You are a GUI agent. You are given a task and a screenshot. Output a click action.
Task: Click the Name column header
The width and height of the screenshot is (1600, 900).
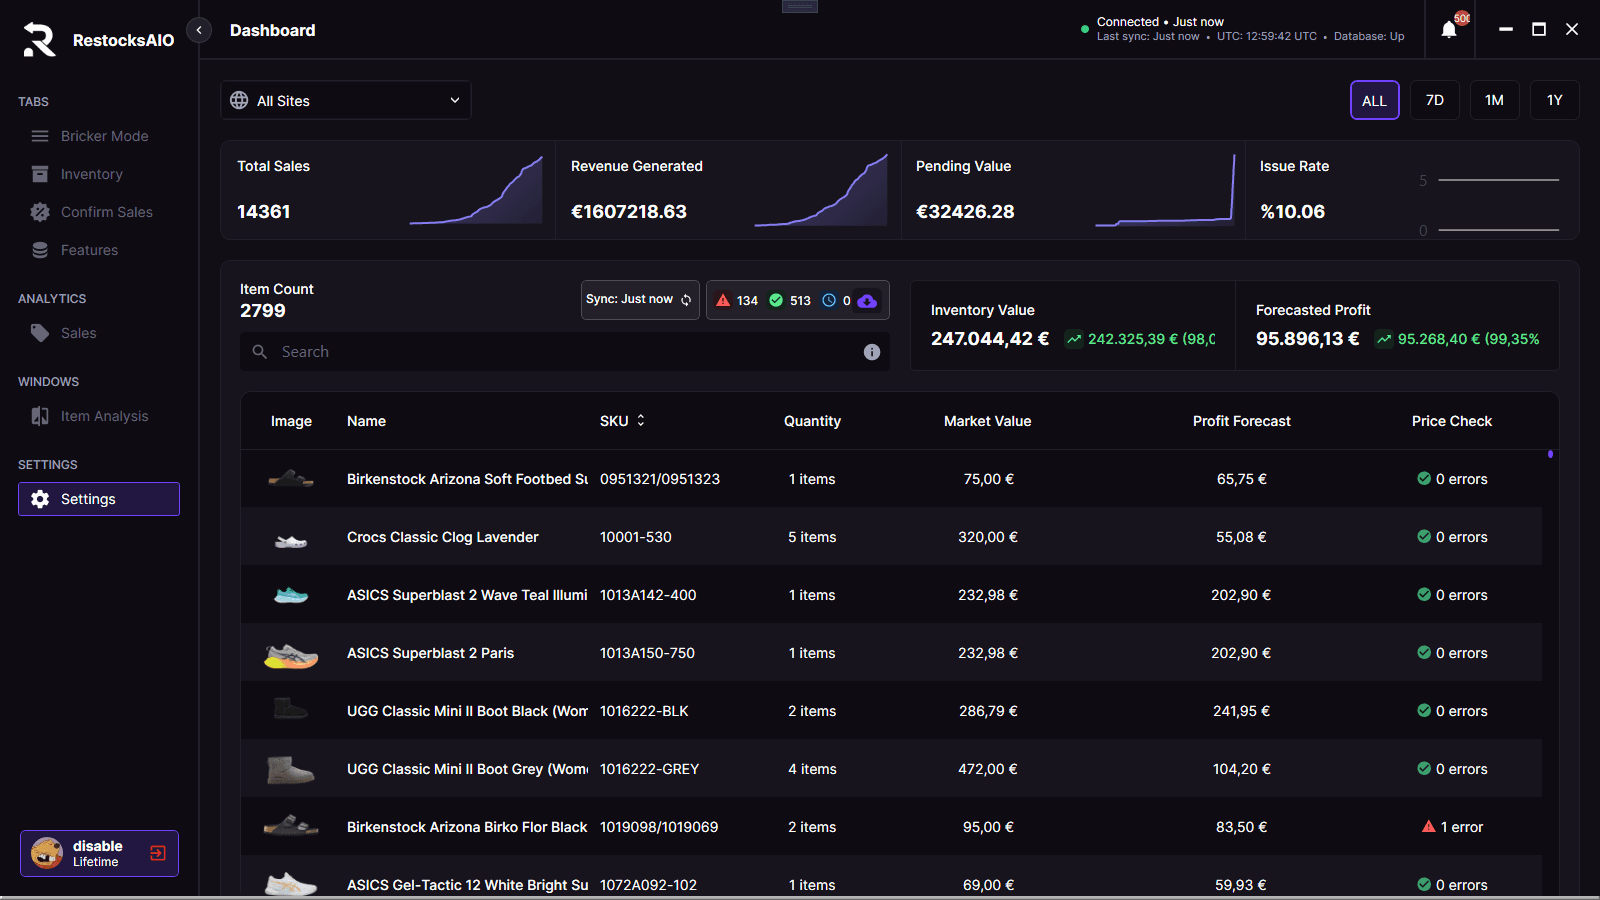[366, 421]
